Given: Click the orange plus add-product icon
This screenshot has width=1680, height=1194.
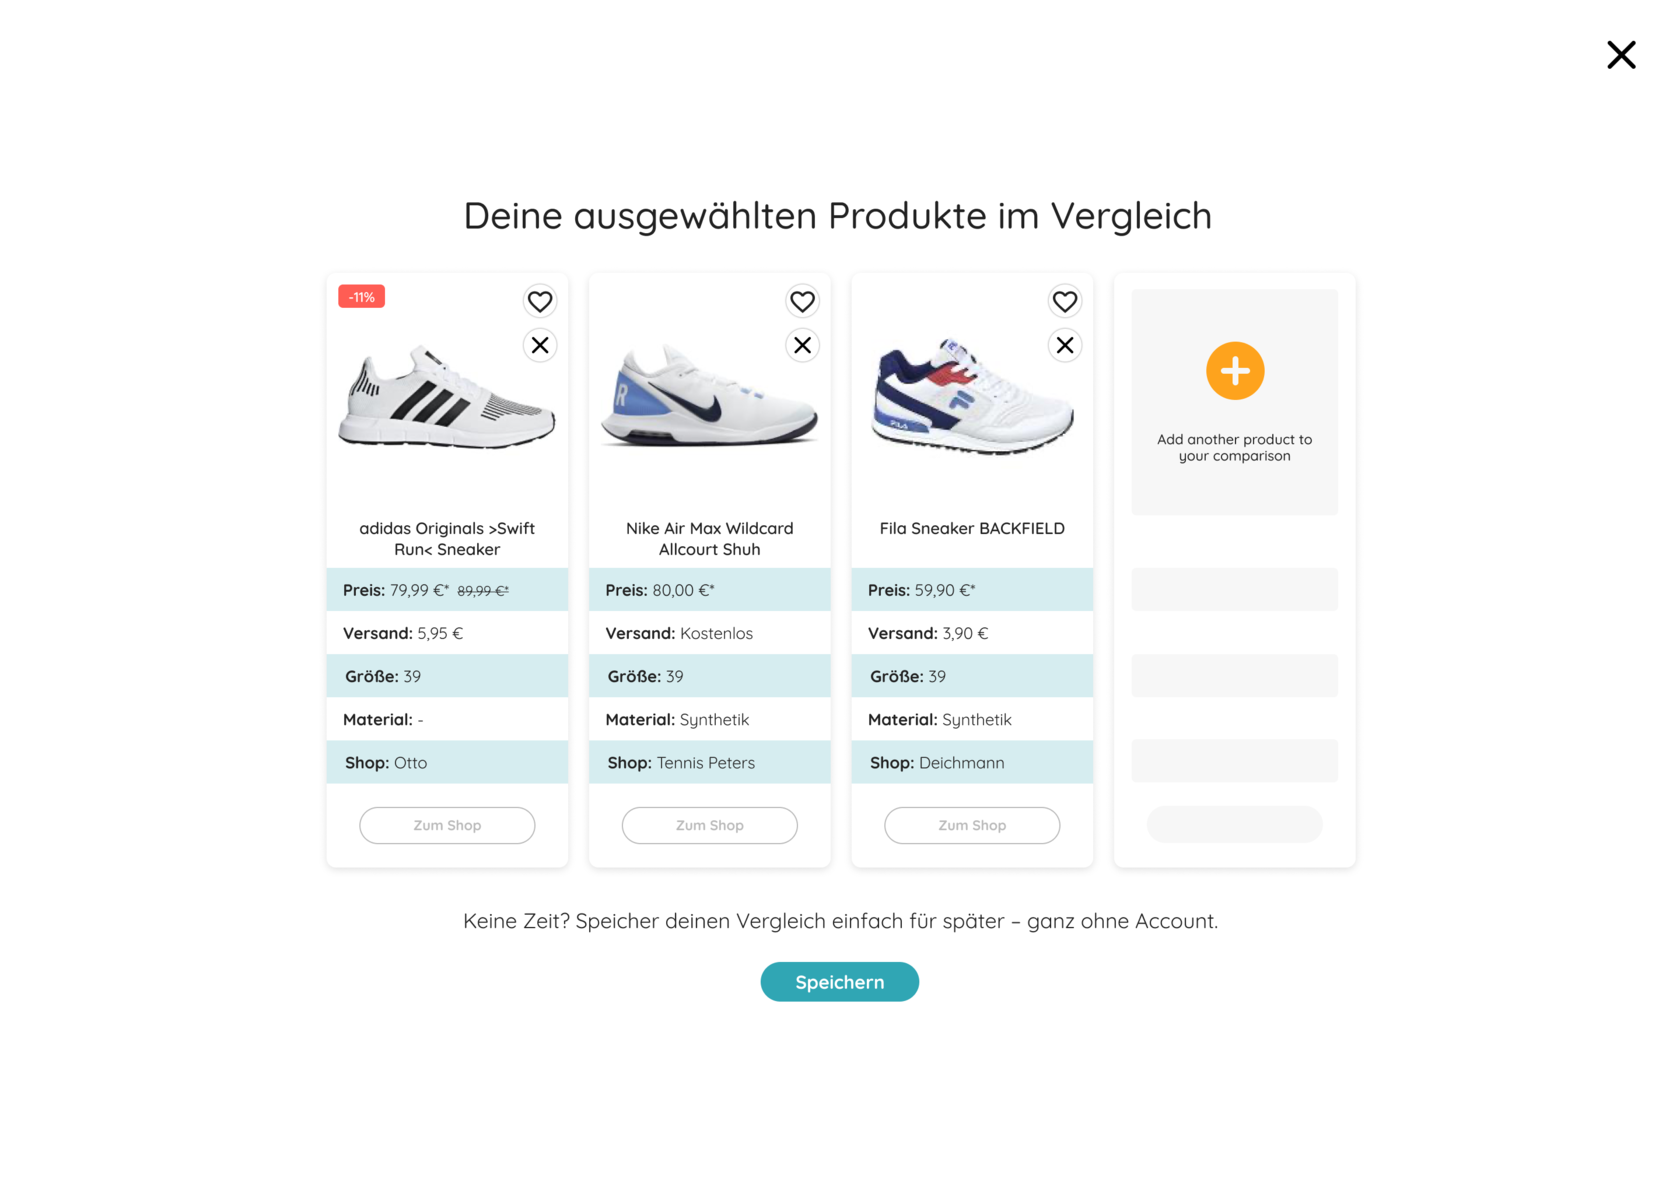Looking at the screenshot, I should tap(1235, 371).
